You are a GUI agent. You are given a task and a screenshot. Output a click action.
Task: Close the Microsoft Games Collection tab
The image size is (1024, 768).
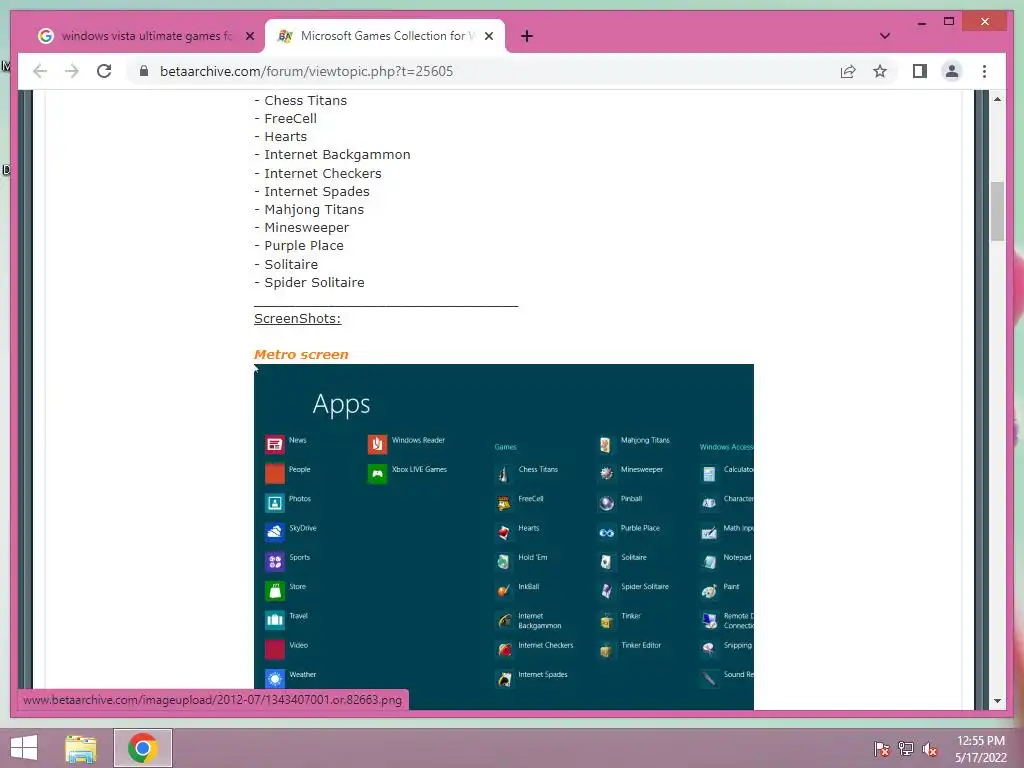[x=488, y=36]
